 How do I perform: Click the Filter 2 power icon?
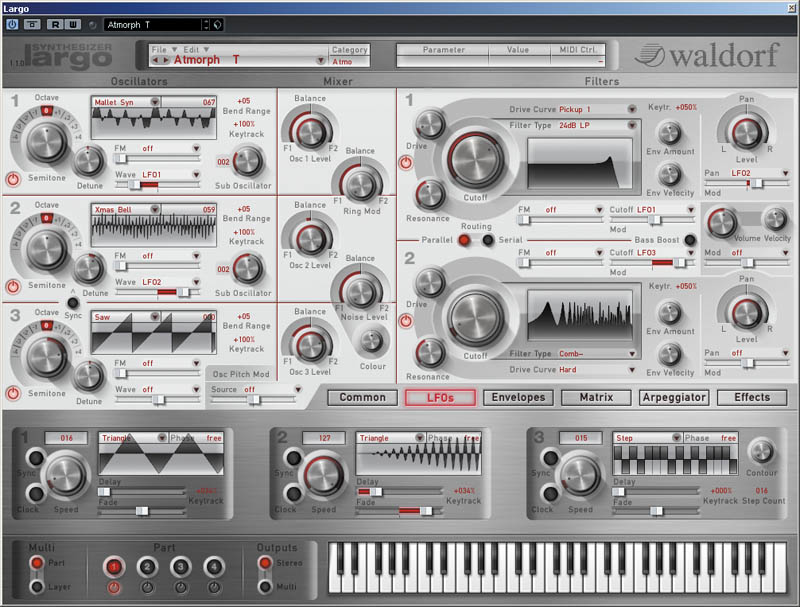tap(407, 321)
